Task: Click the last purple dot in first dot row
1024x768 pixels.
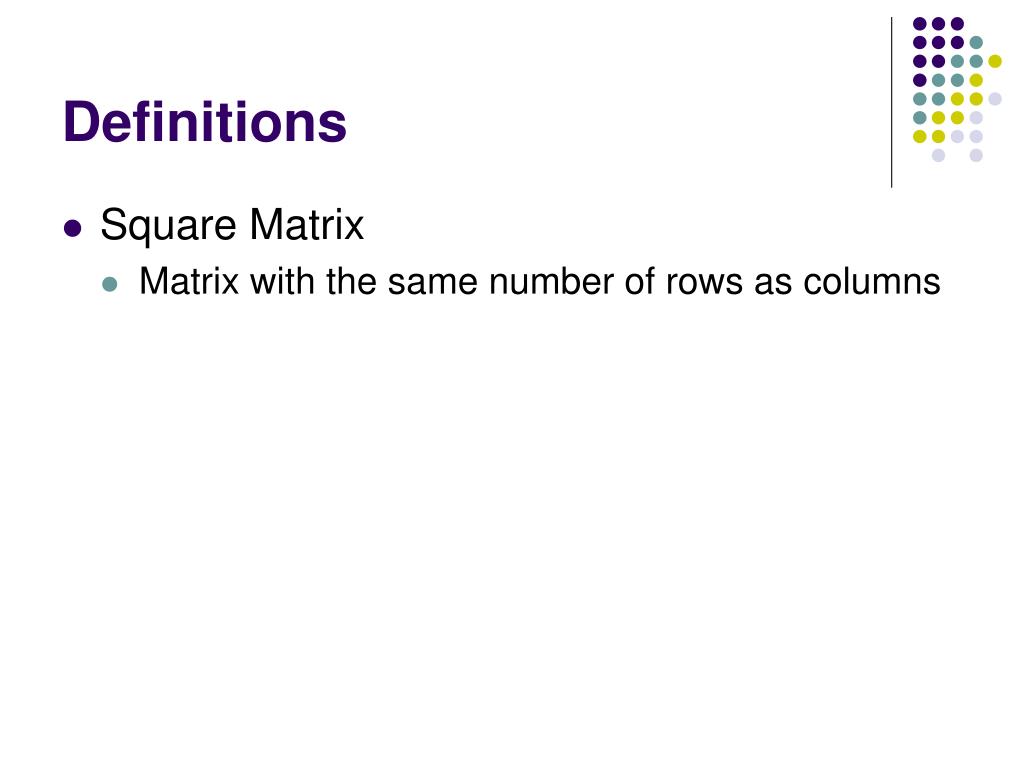Action: 957,24
